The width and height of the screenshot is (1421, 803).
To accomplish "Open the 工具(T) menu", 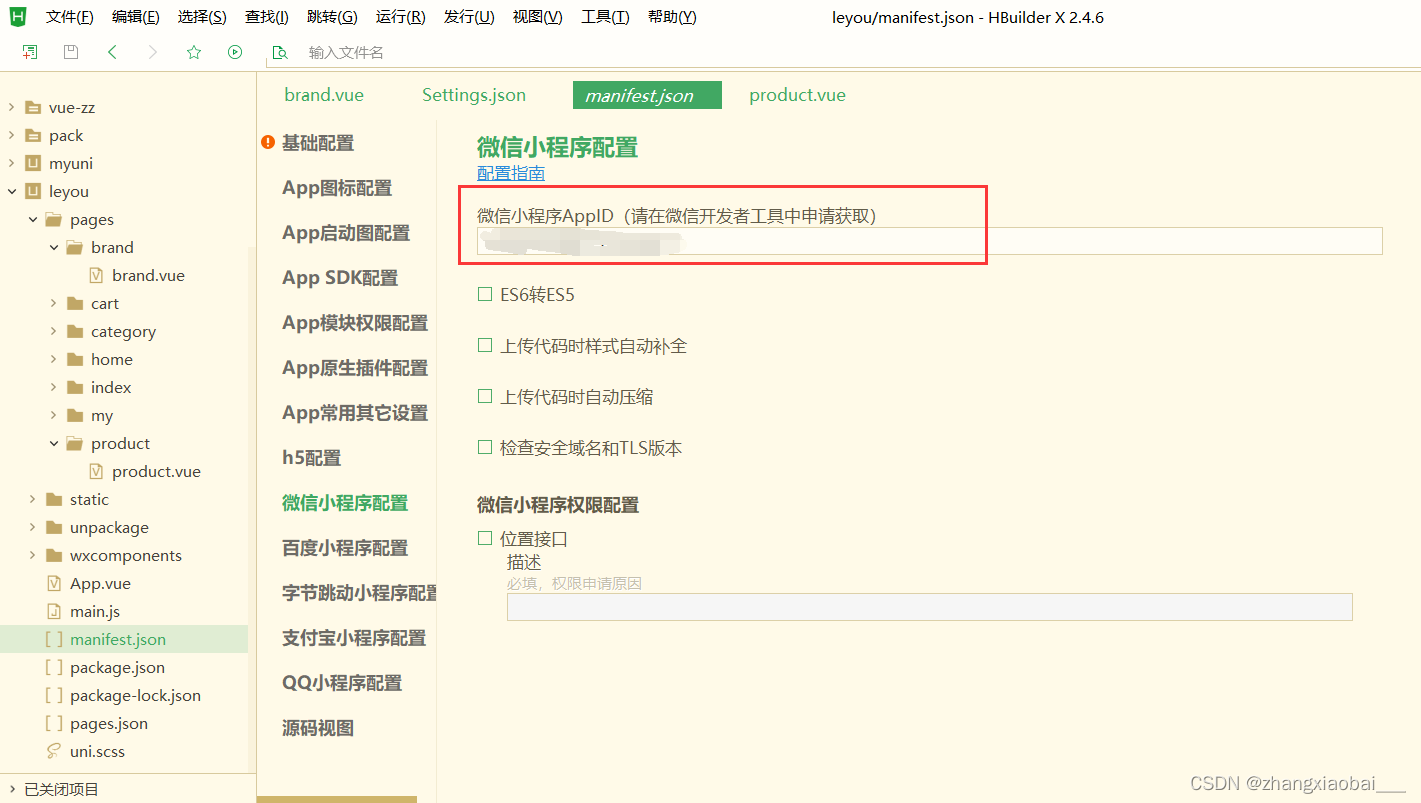I will tap(605, 17).
